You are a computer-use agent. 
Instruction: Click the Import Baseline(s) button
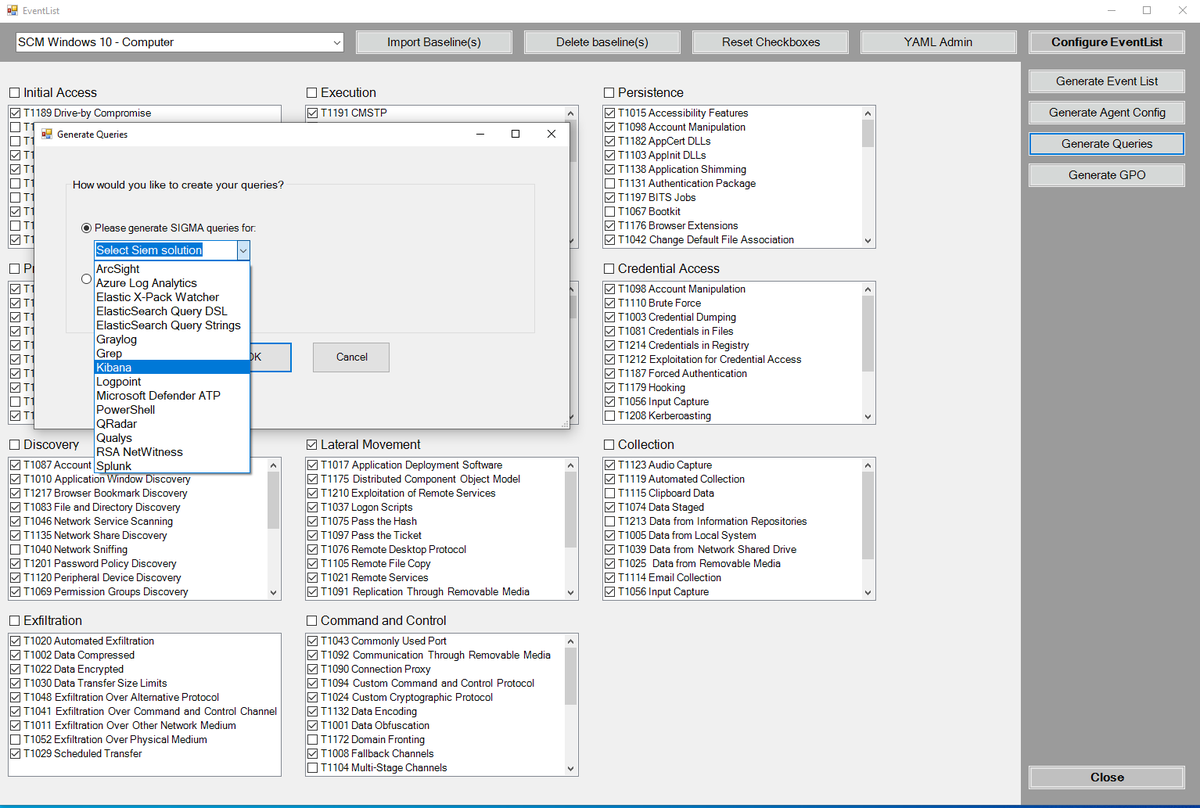pos(434,42)
